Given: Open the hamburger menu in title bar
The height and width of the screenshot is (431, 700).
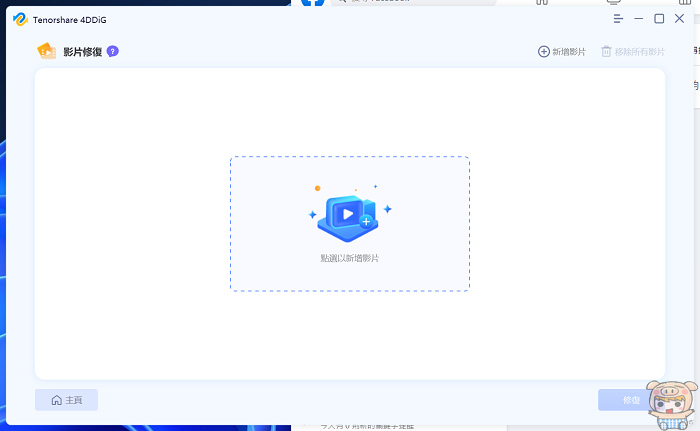Looking at the screenshot, I should 618,19.
